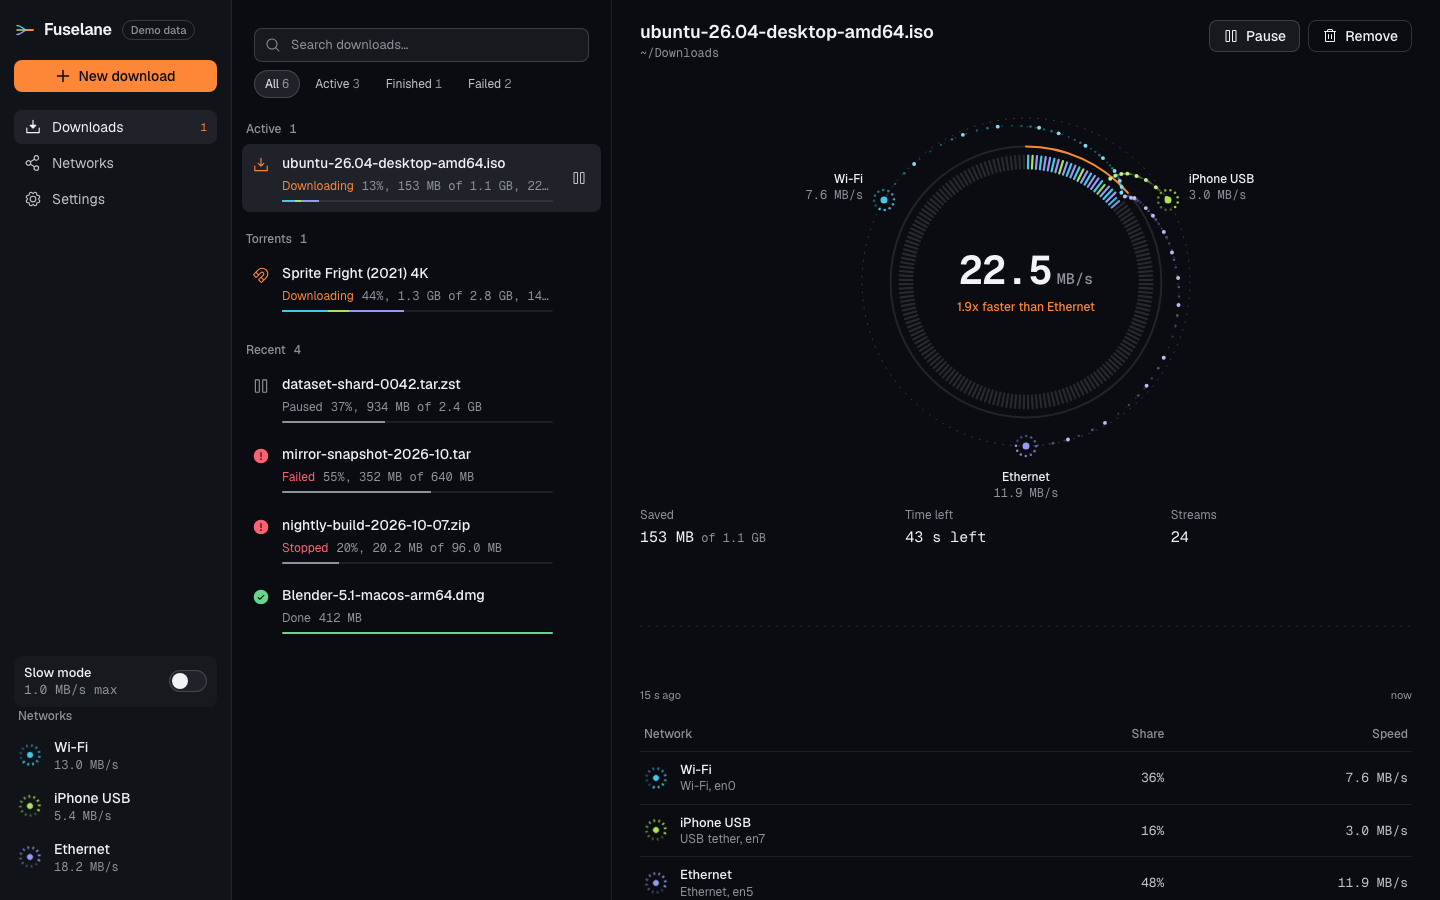Click the download arrow icon on ubuntu row
1440x900 pixels.
[x=261, y=165]
